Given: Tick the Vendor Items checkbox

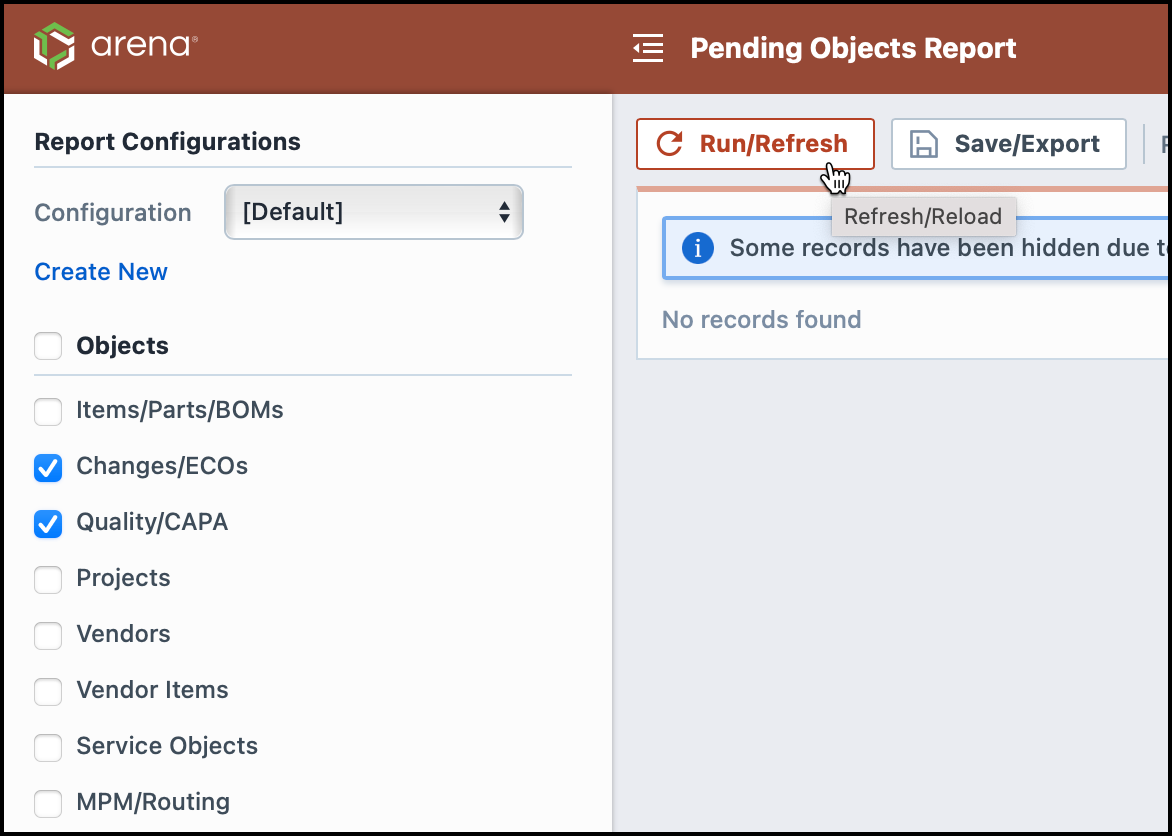Looking at the screenshot, I should point(48,692).
